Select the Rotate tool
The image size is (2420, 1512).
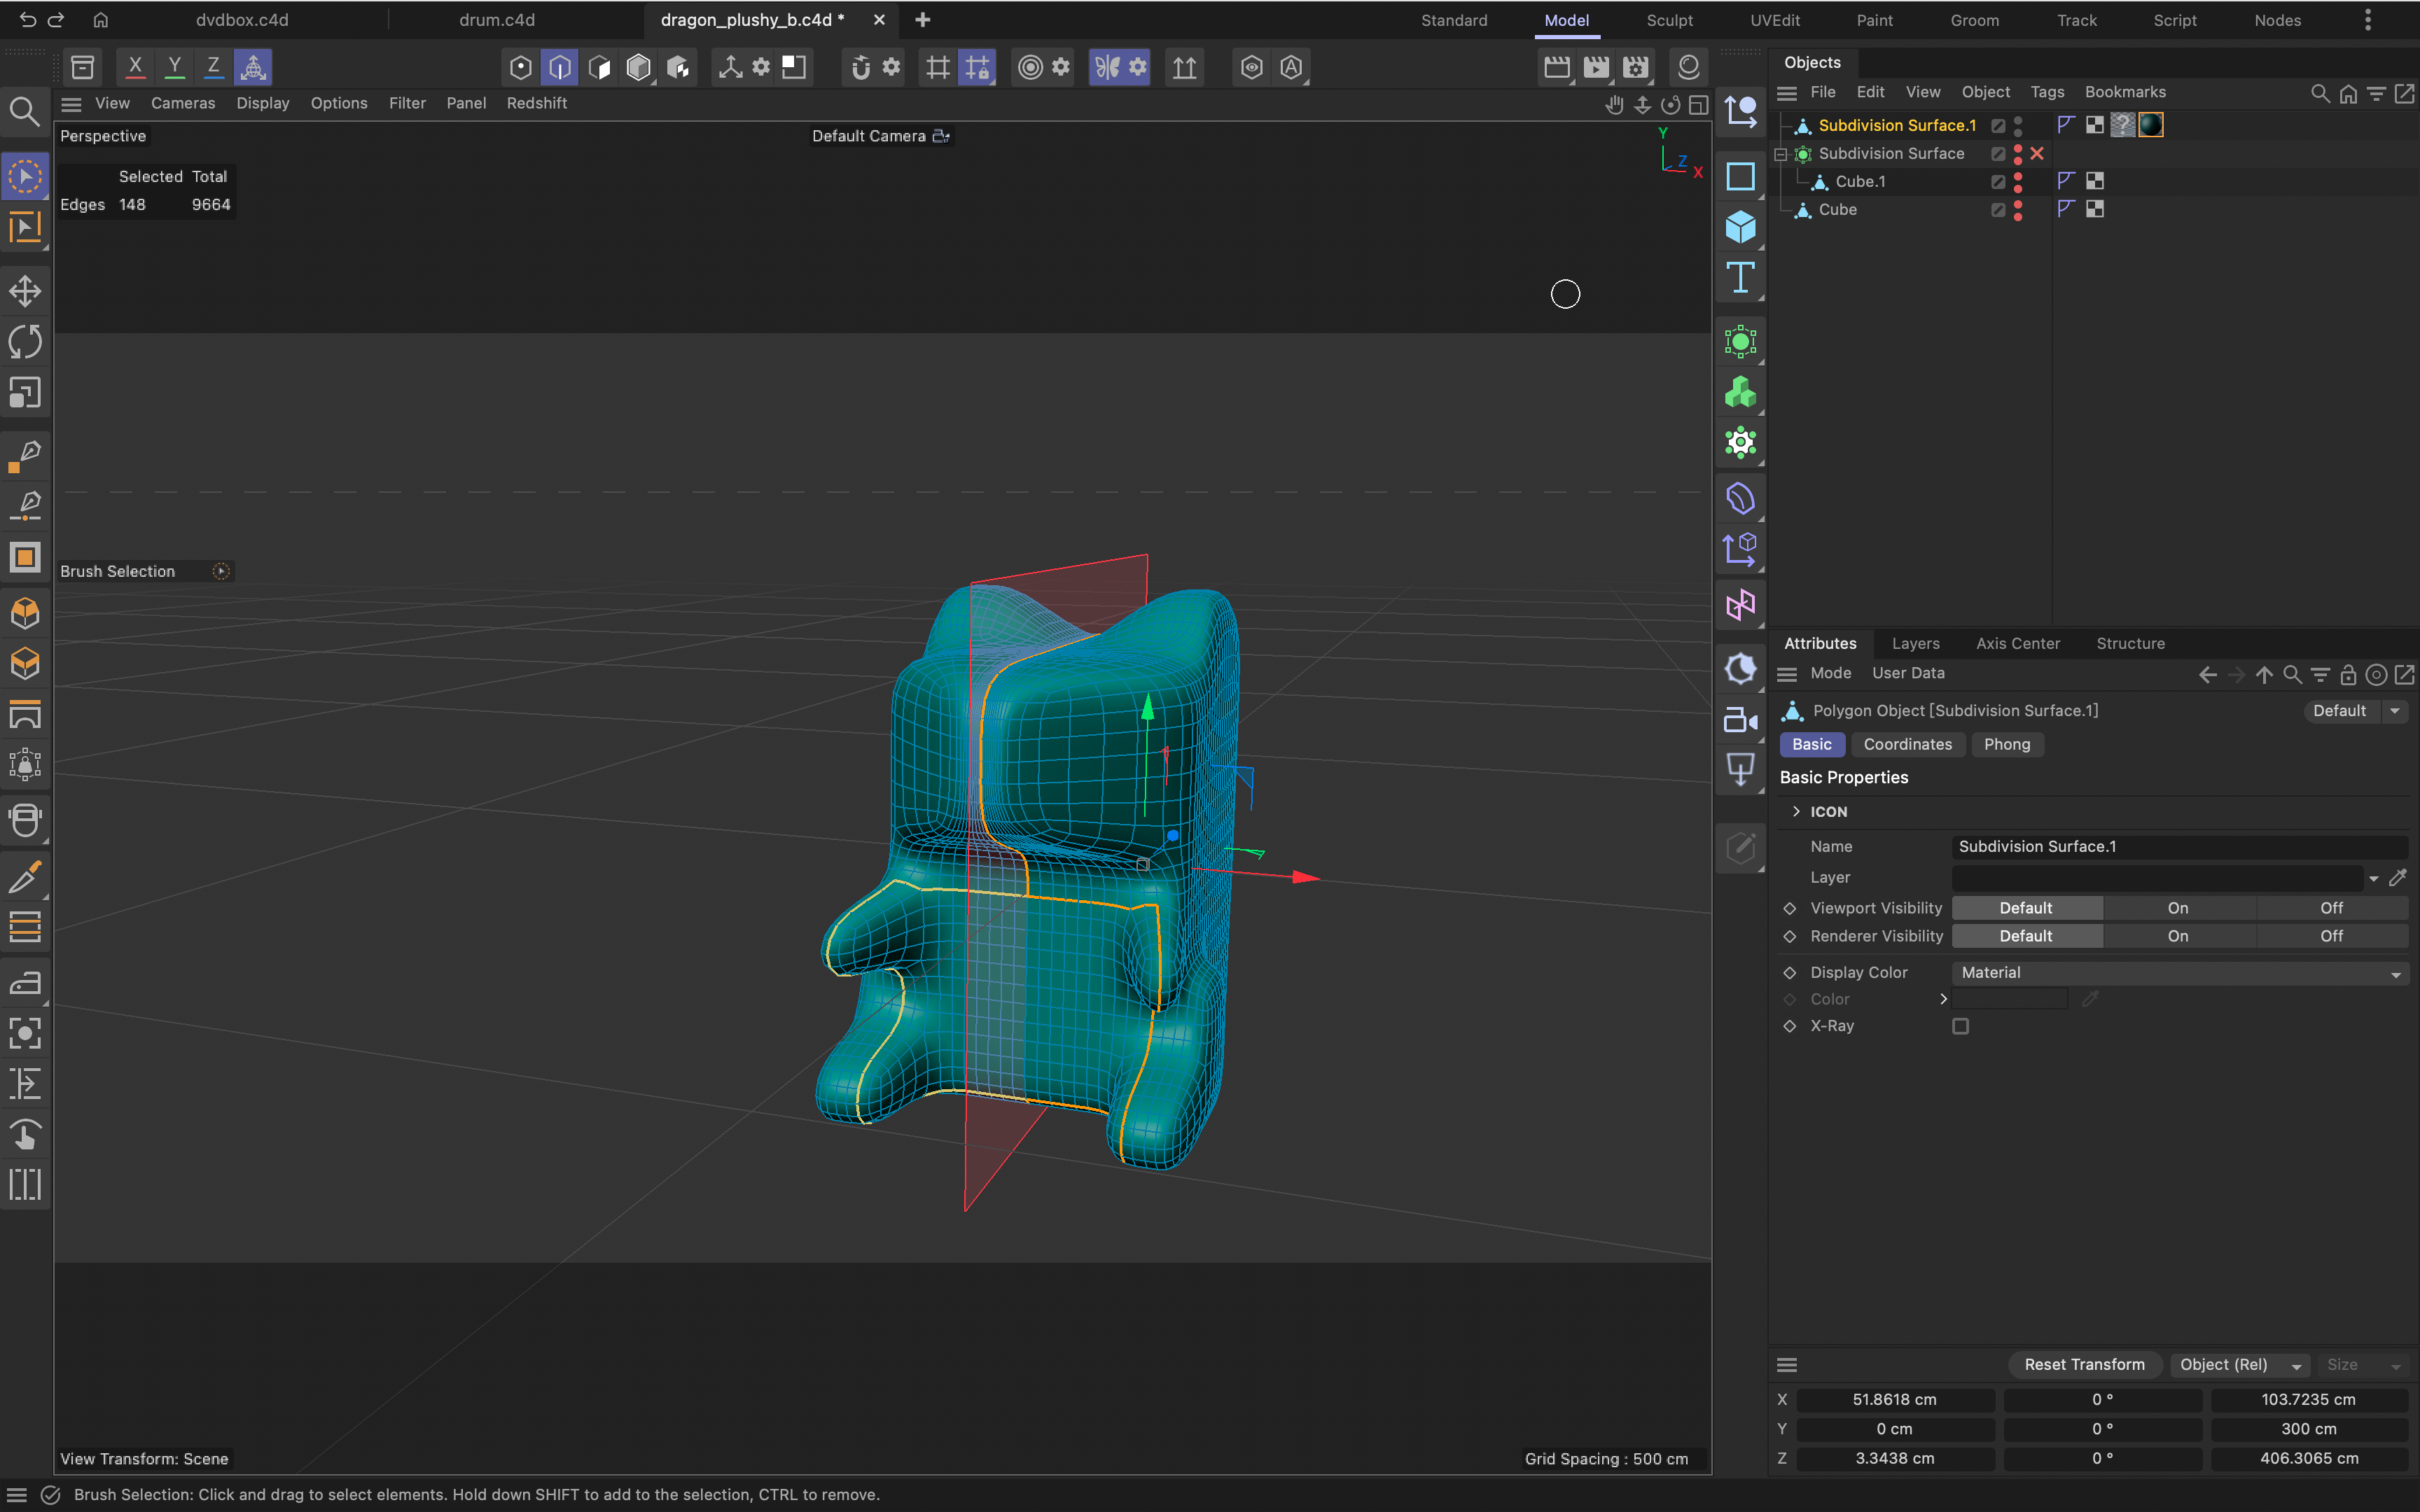[25, 341]
